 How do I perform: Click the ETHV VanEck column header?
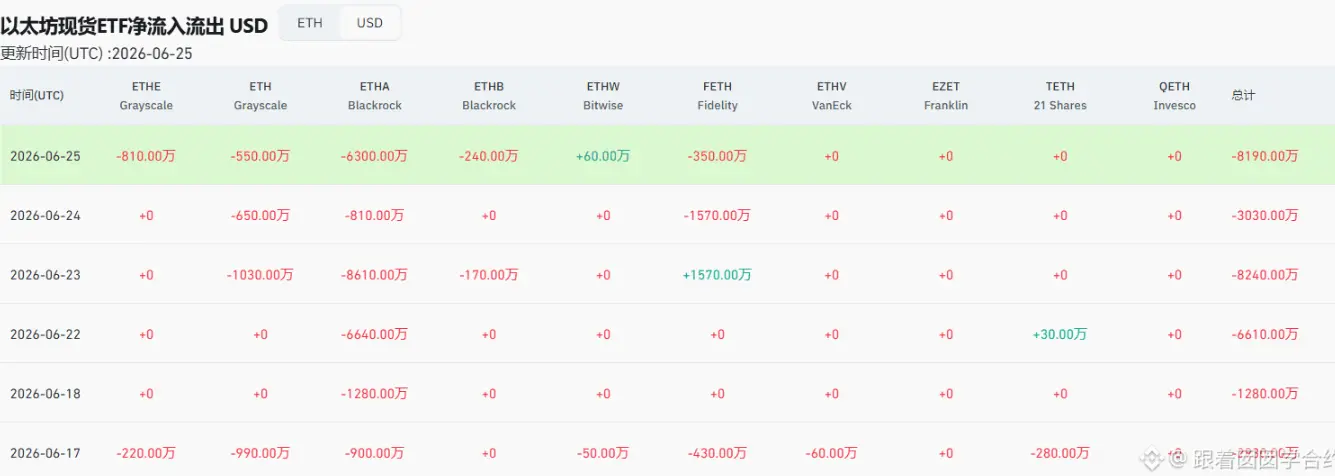coord(832,96)
